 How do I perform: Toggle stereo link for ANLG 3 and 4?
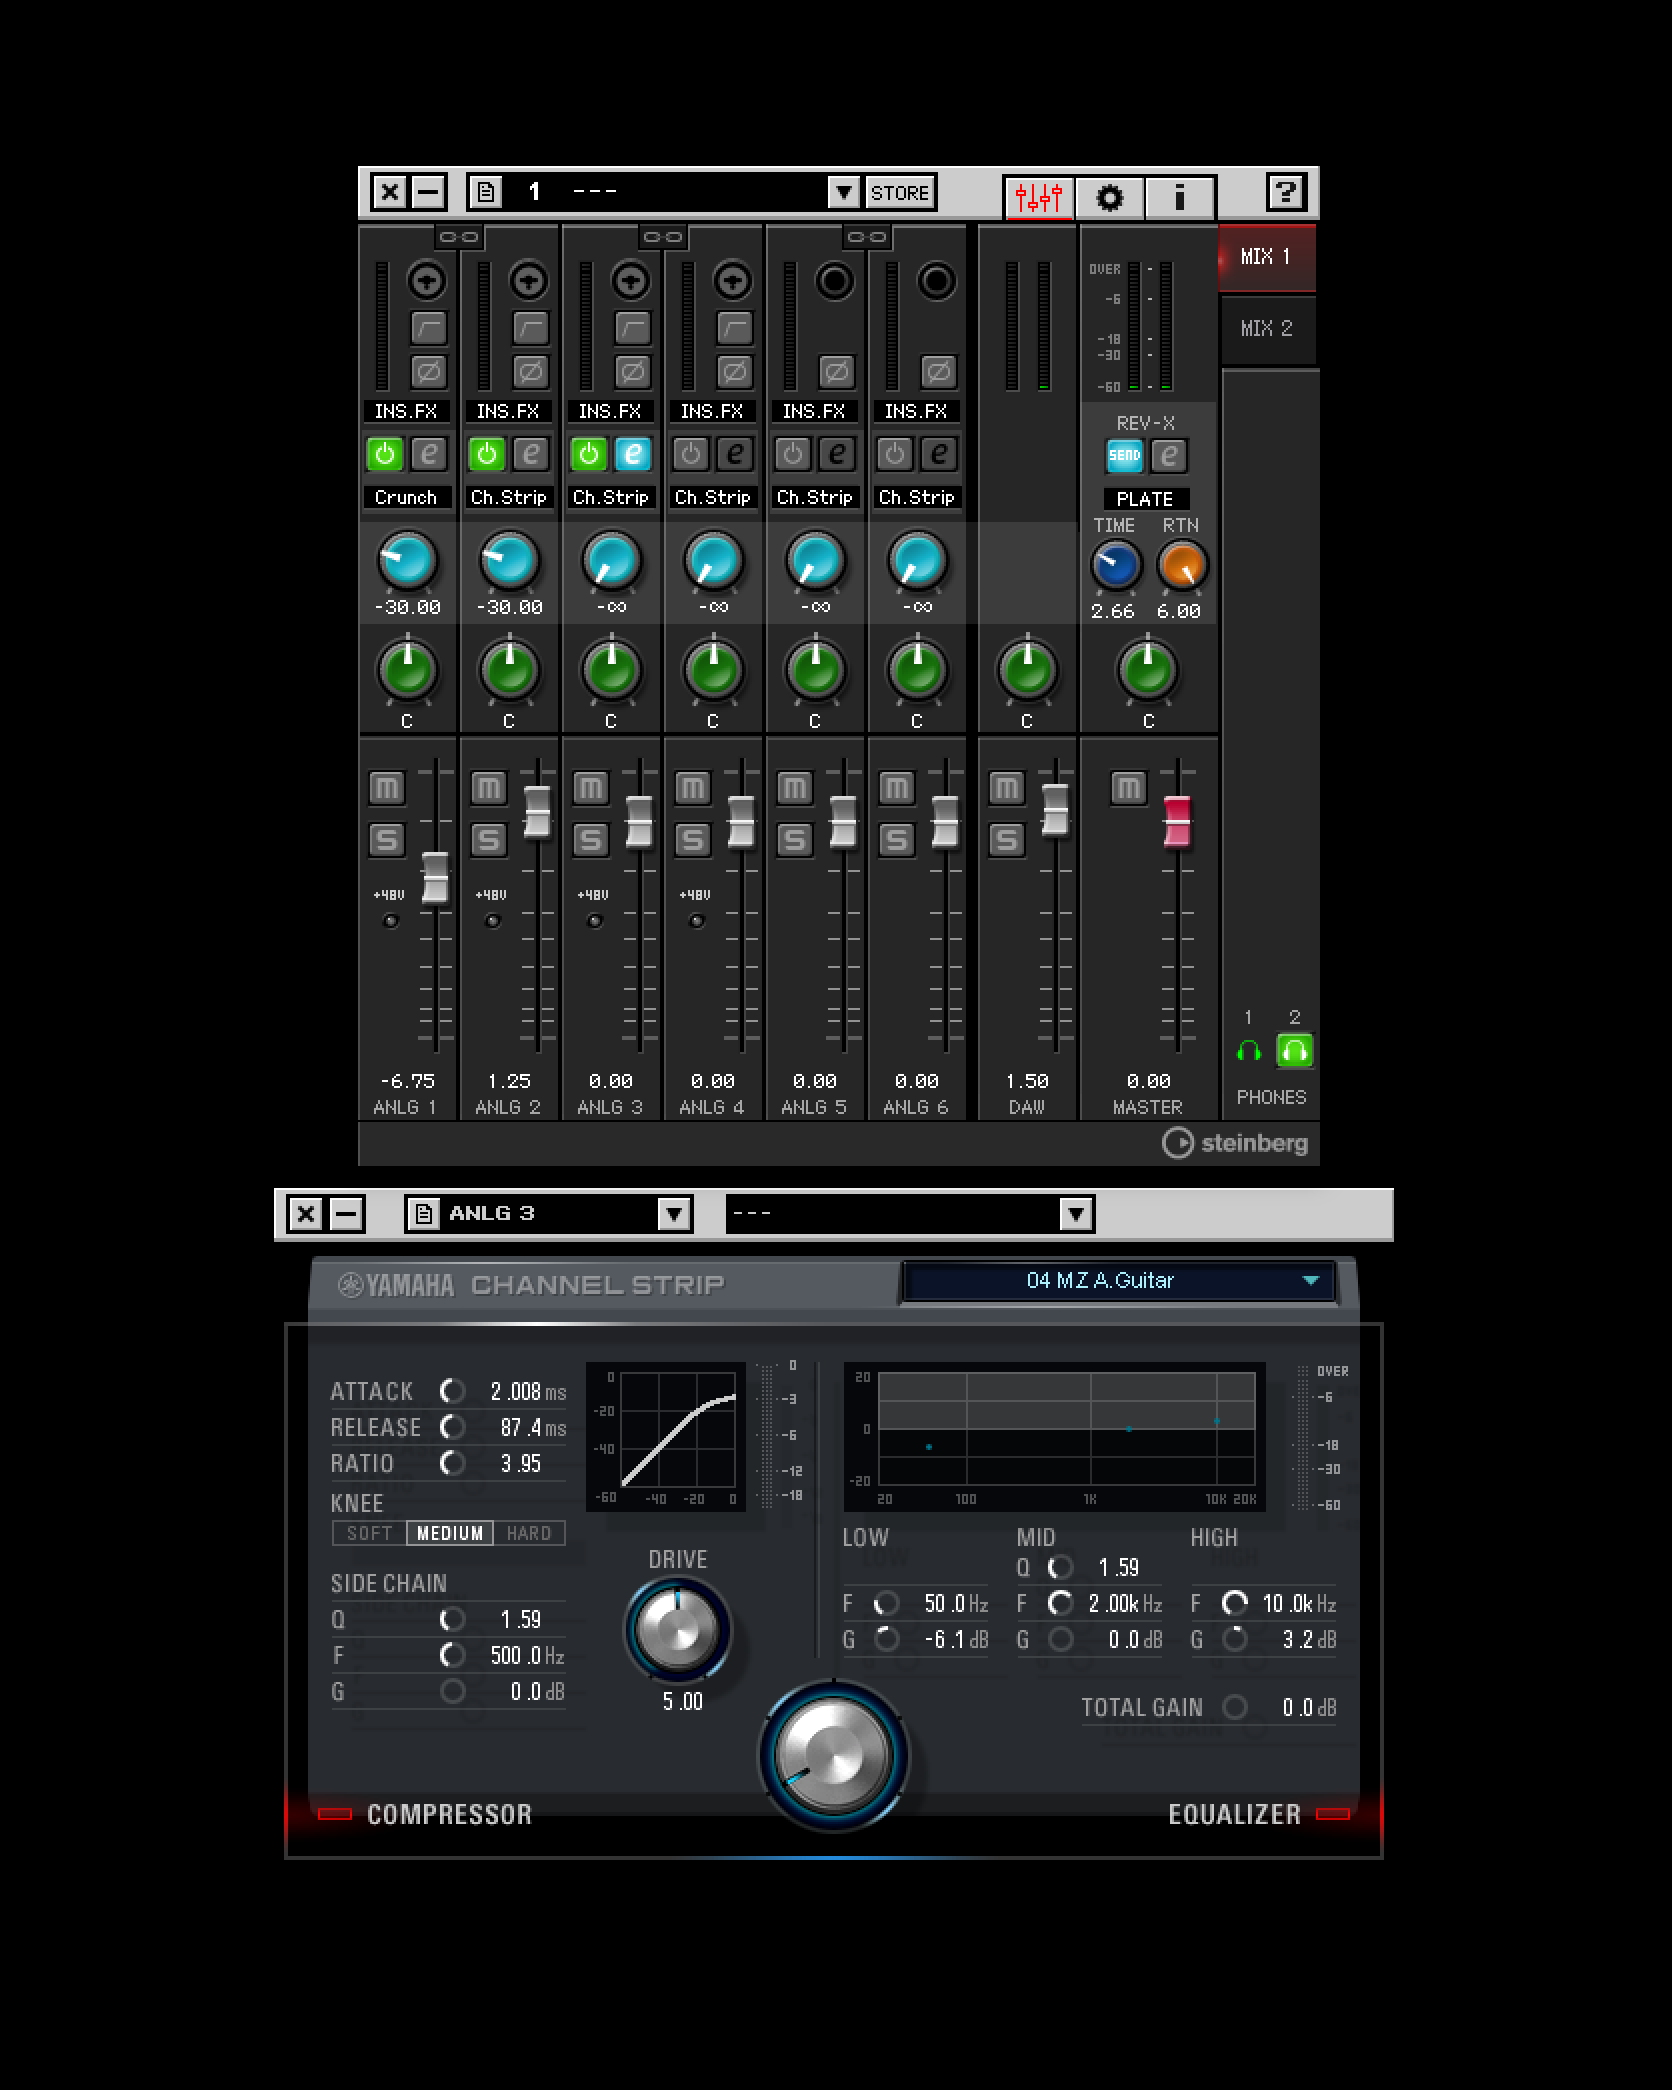tap(663, 237)
